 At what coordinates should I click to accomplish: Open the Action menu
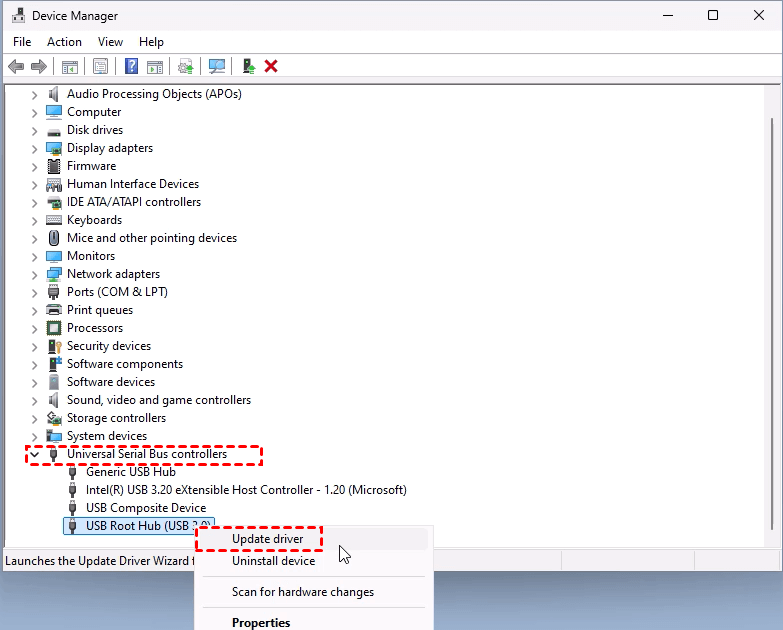click(x=64, y=42)
